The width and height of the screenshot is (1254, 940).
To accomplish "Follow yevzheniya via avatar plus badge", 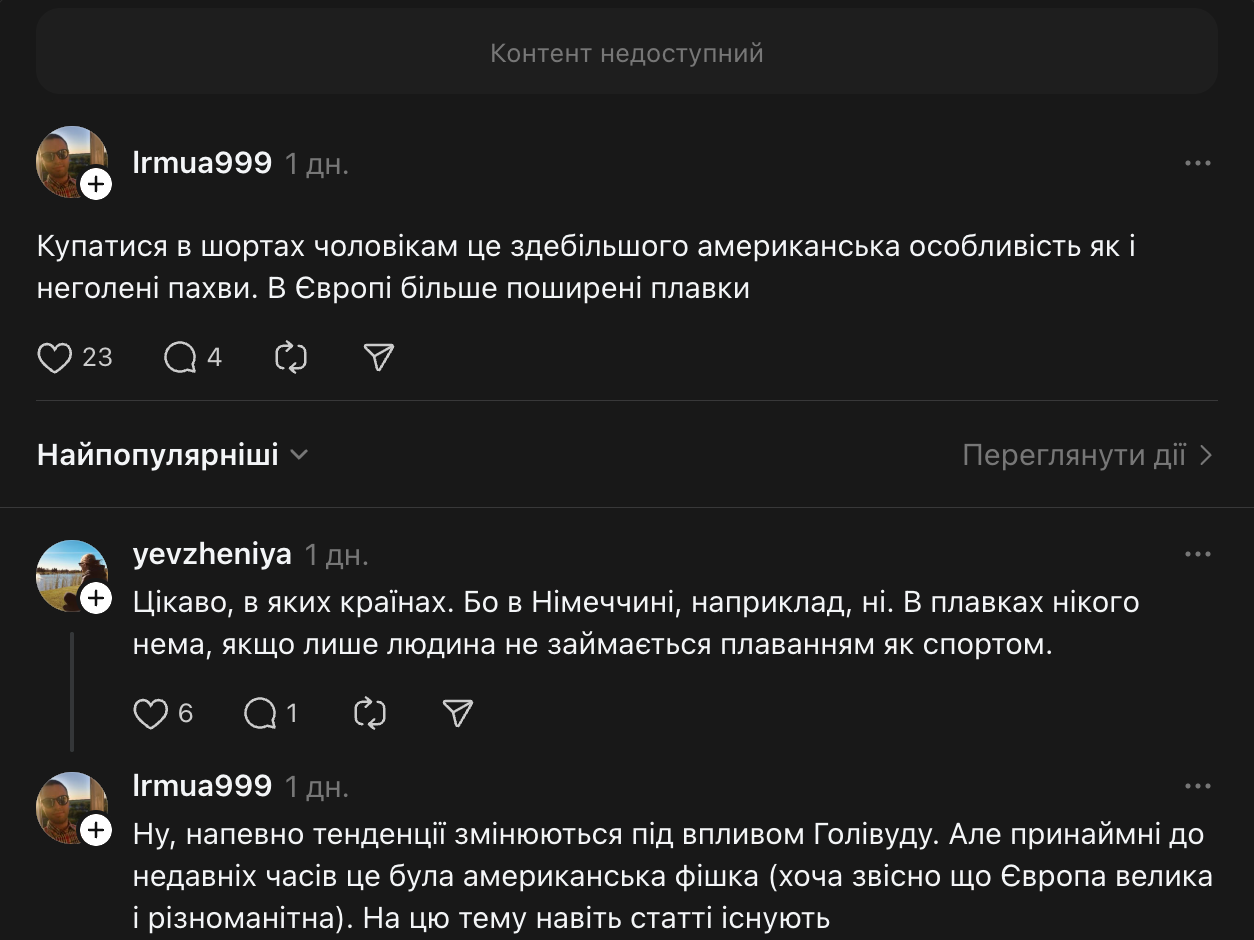I will click(96, 598).
